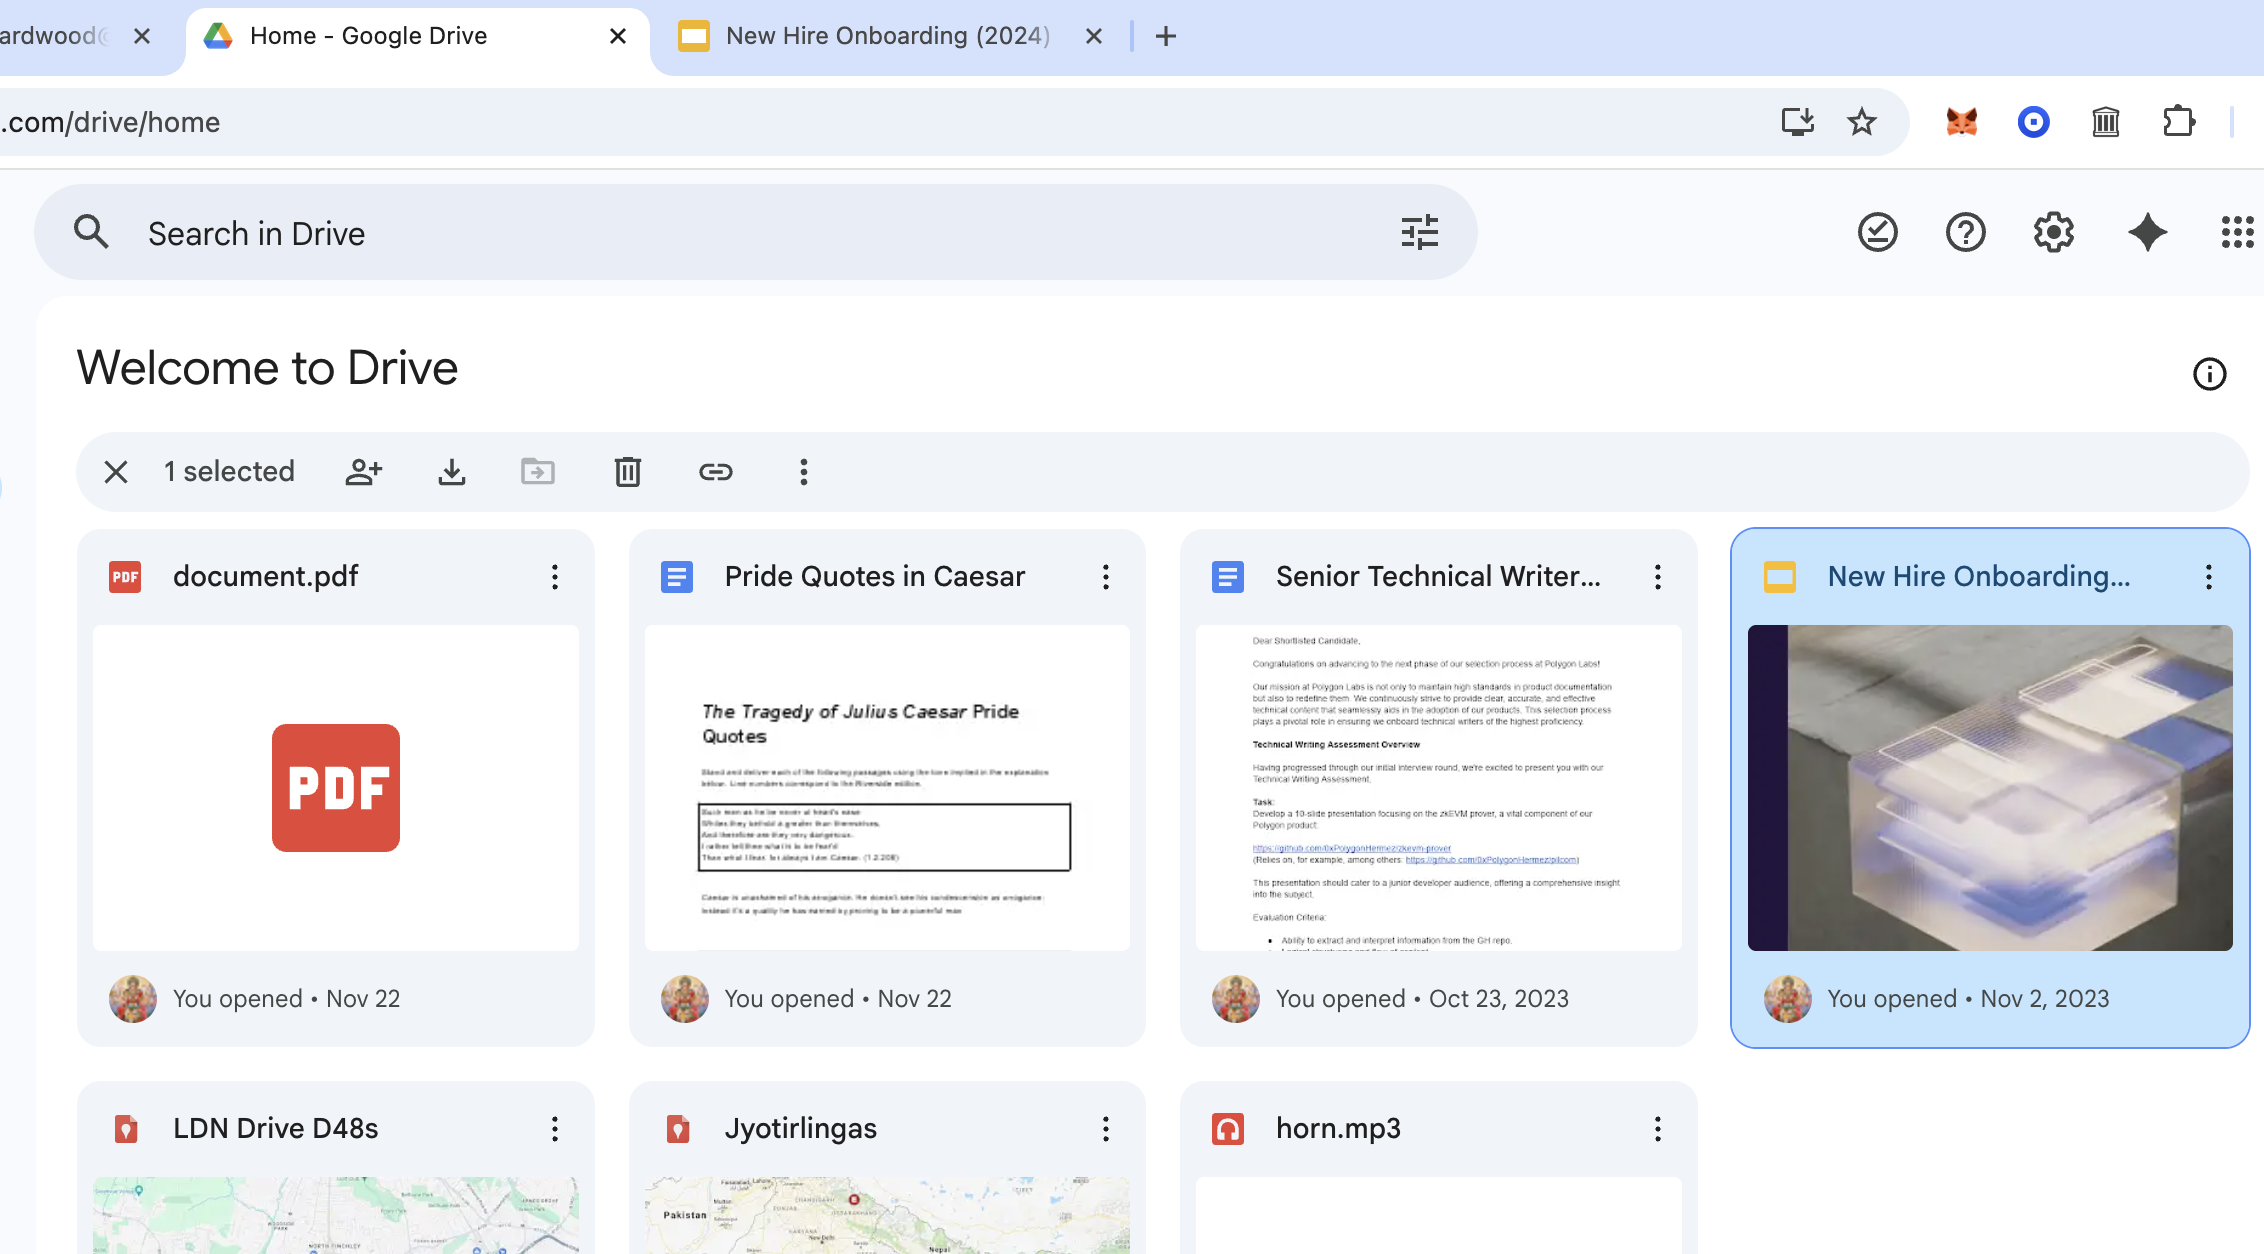This screenshot has height=1254, width=2264.
Task: Bookmark this page with the star
Action: tap(1862, 122)
